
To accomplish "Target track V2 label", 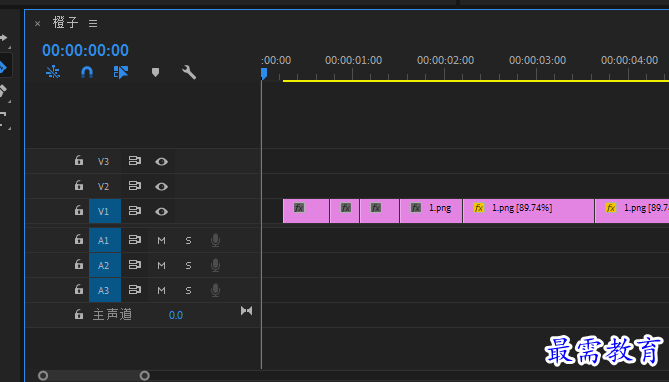I will (x=103, y=187).
